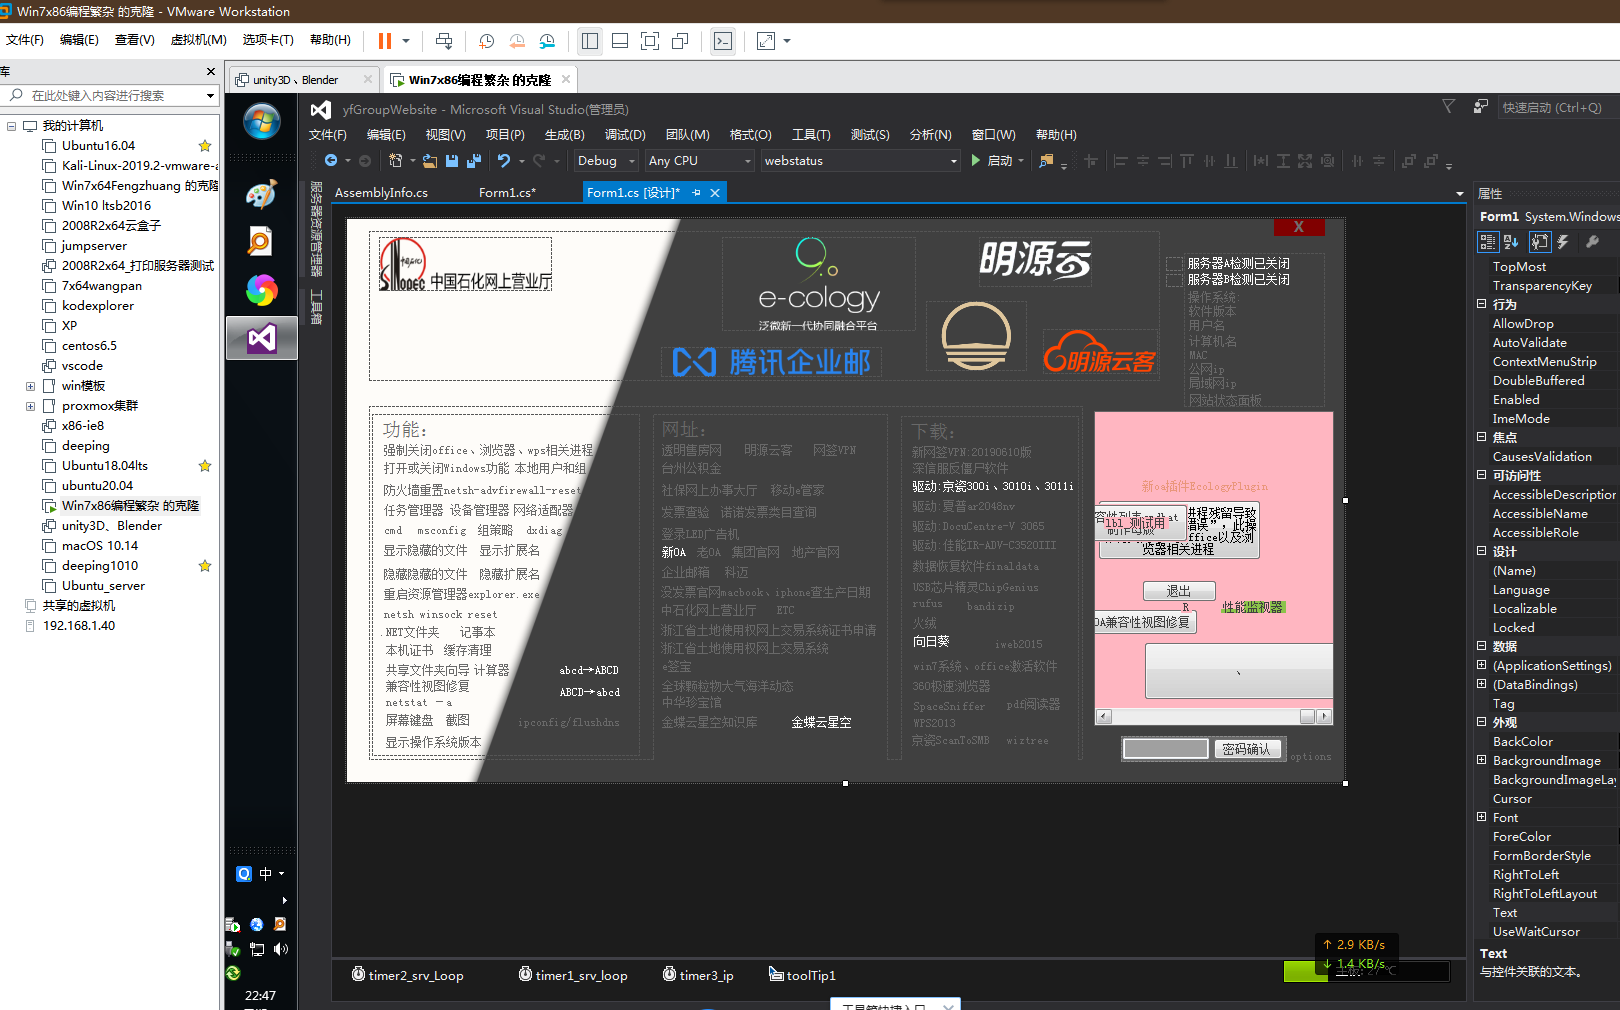This screenshot has width=1620, height=1010.
Task: Open Visual Studio 调试(D) menu
Action: pyautogui.click(x=625, y=135)
